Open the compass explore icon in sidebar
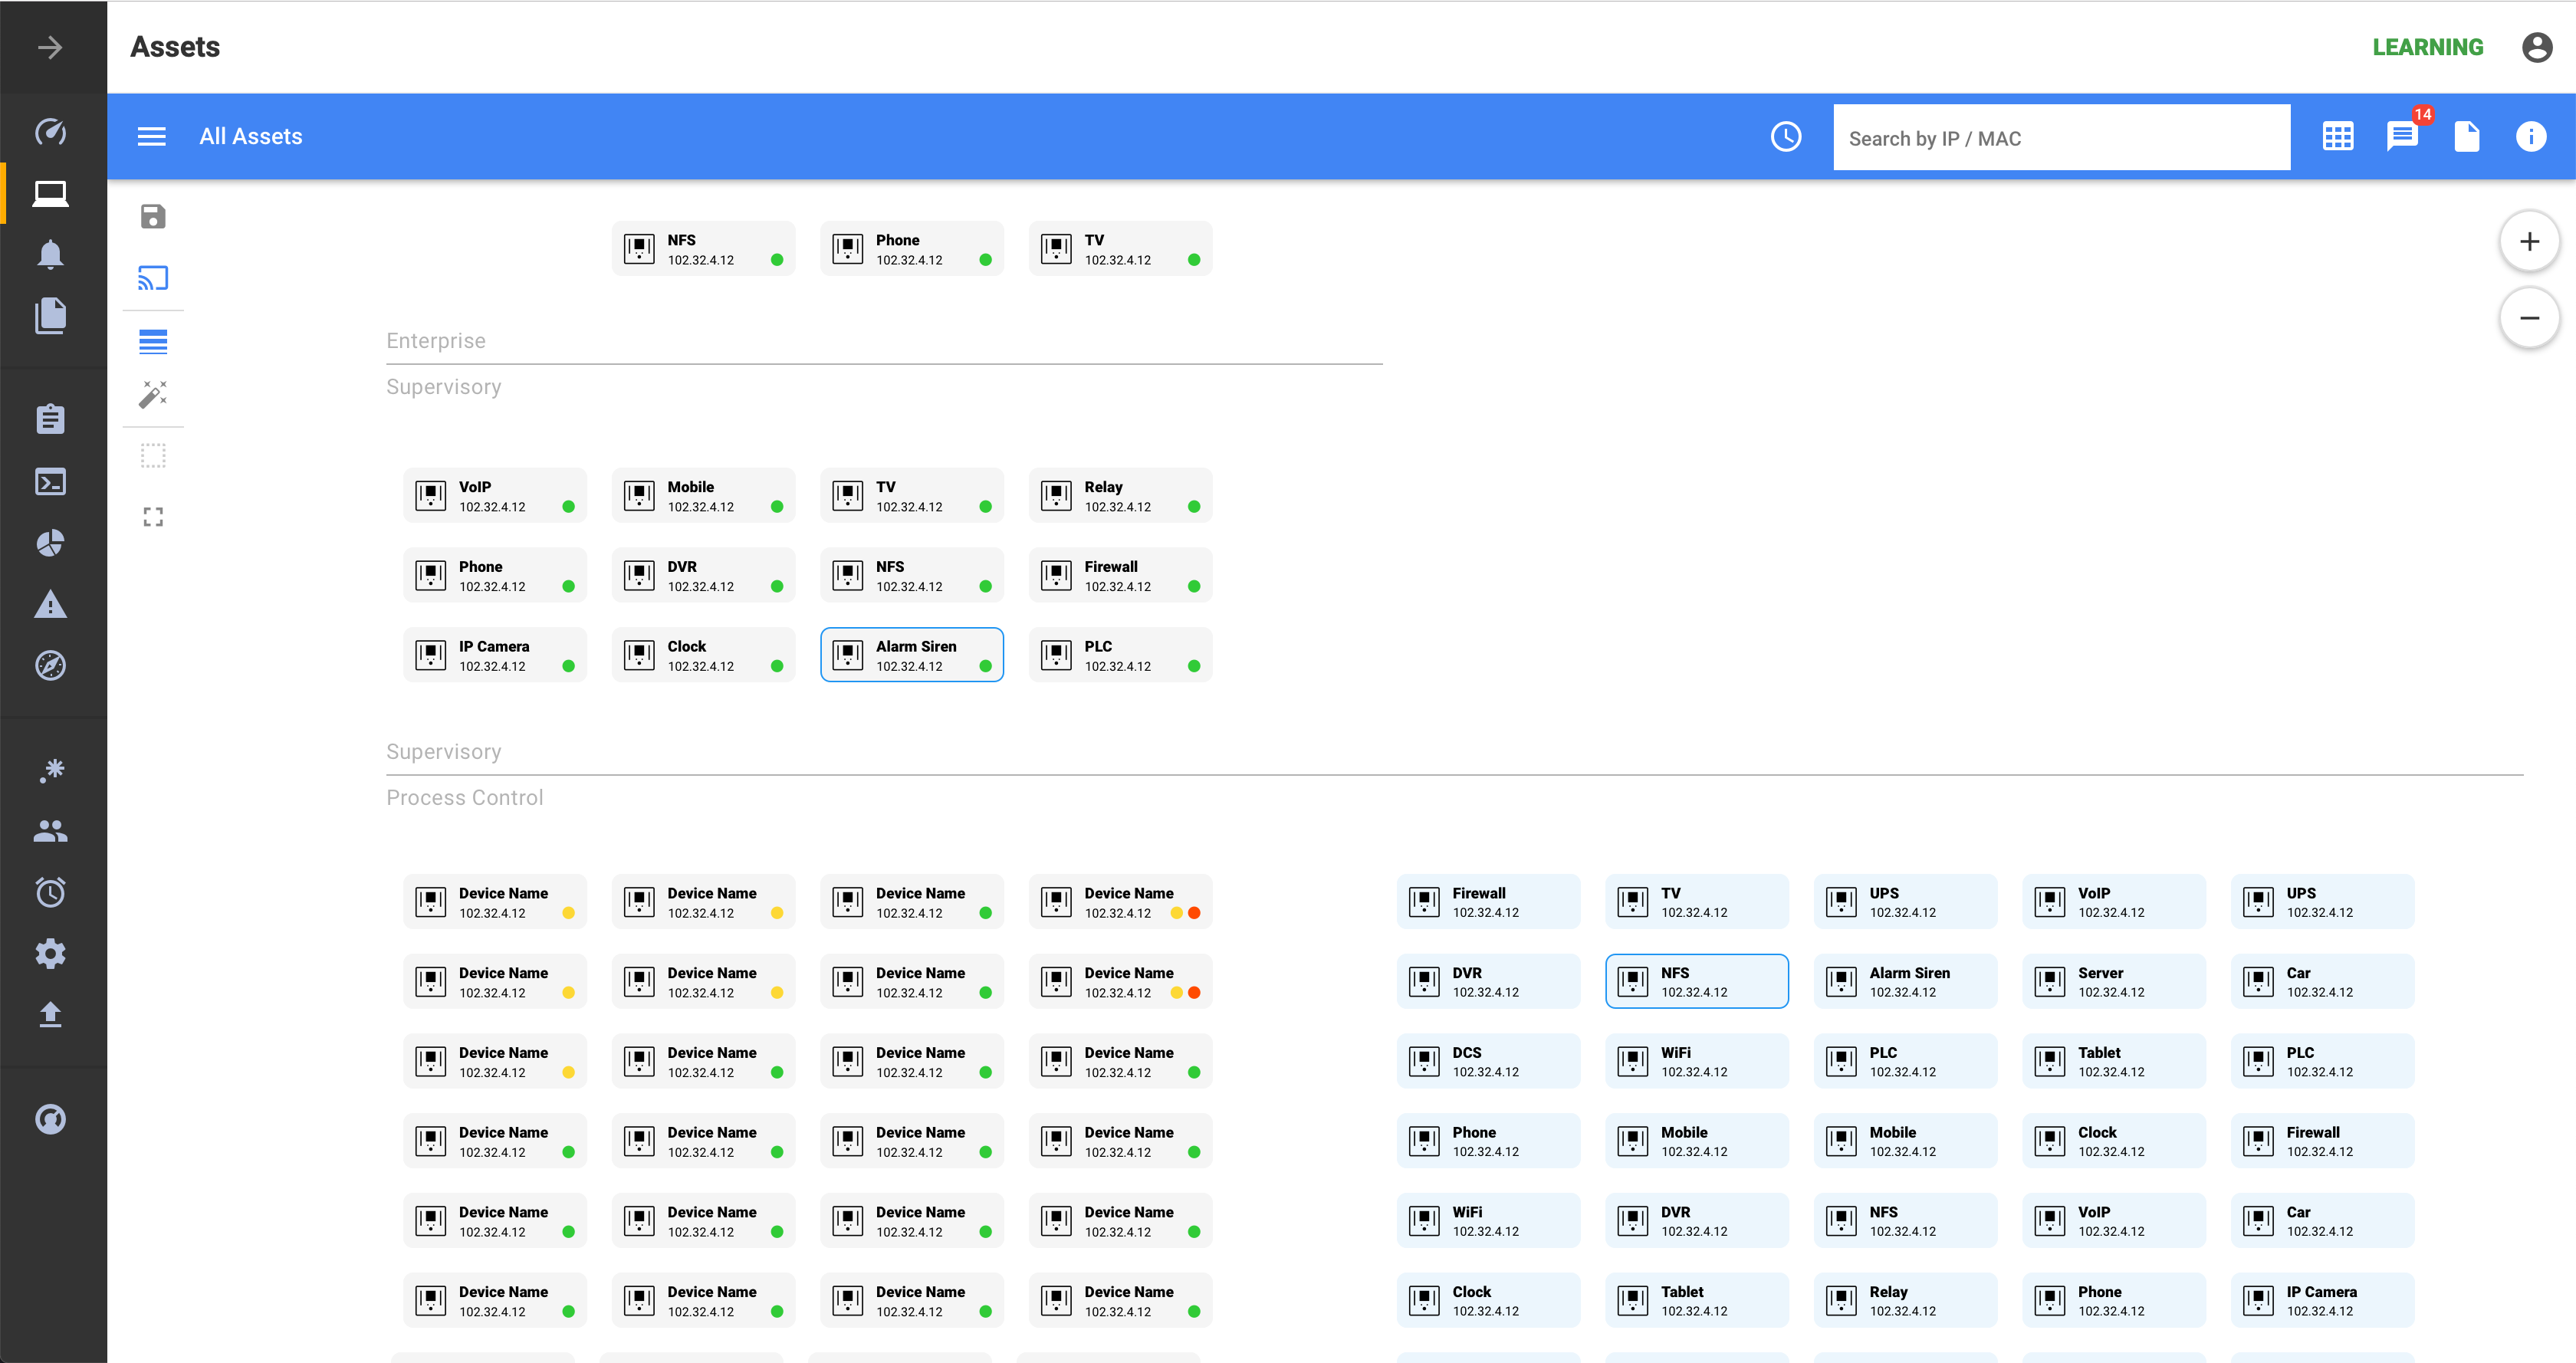This screenshot has height=1363, width=2576. [x=50, y=665]
